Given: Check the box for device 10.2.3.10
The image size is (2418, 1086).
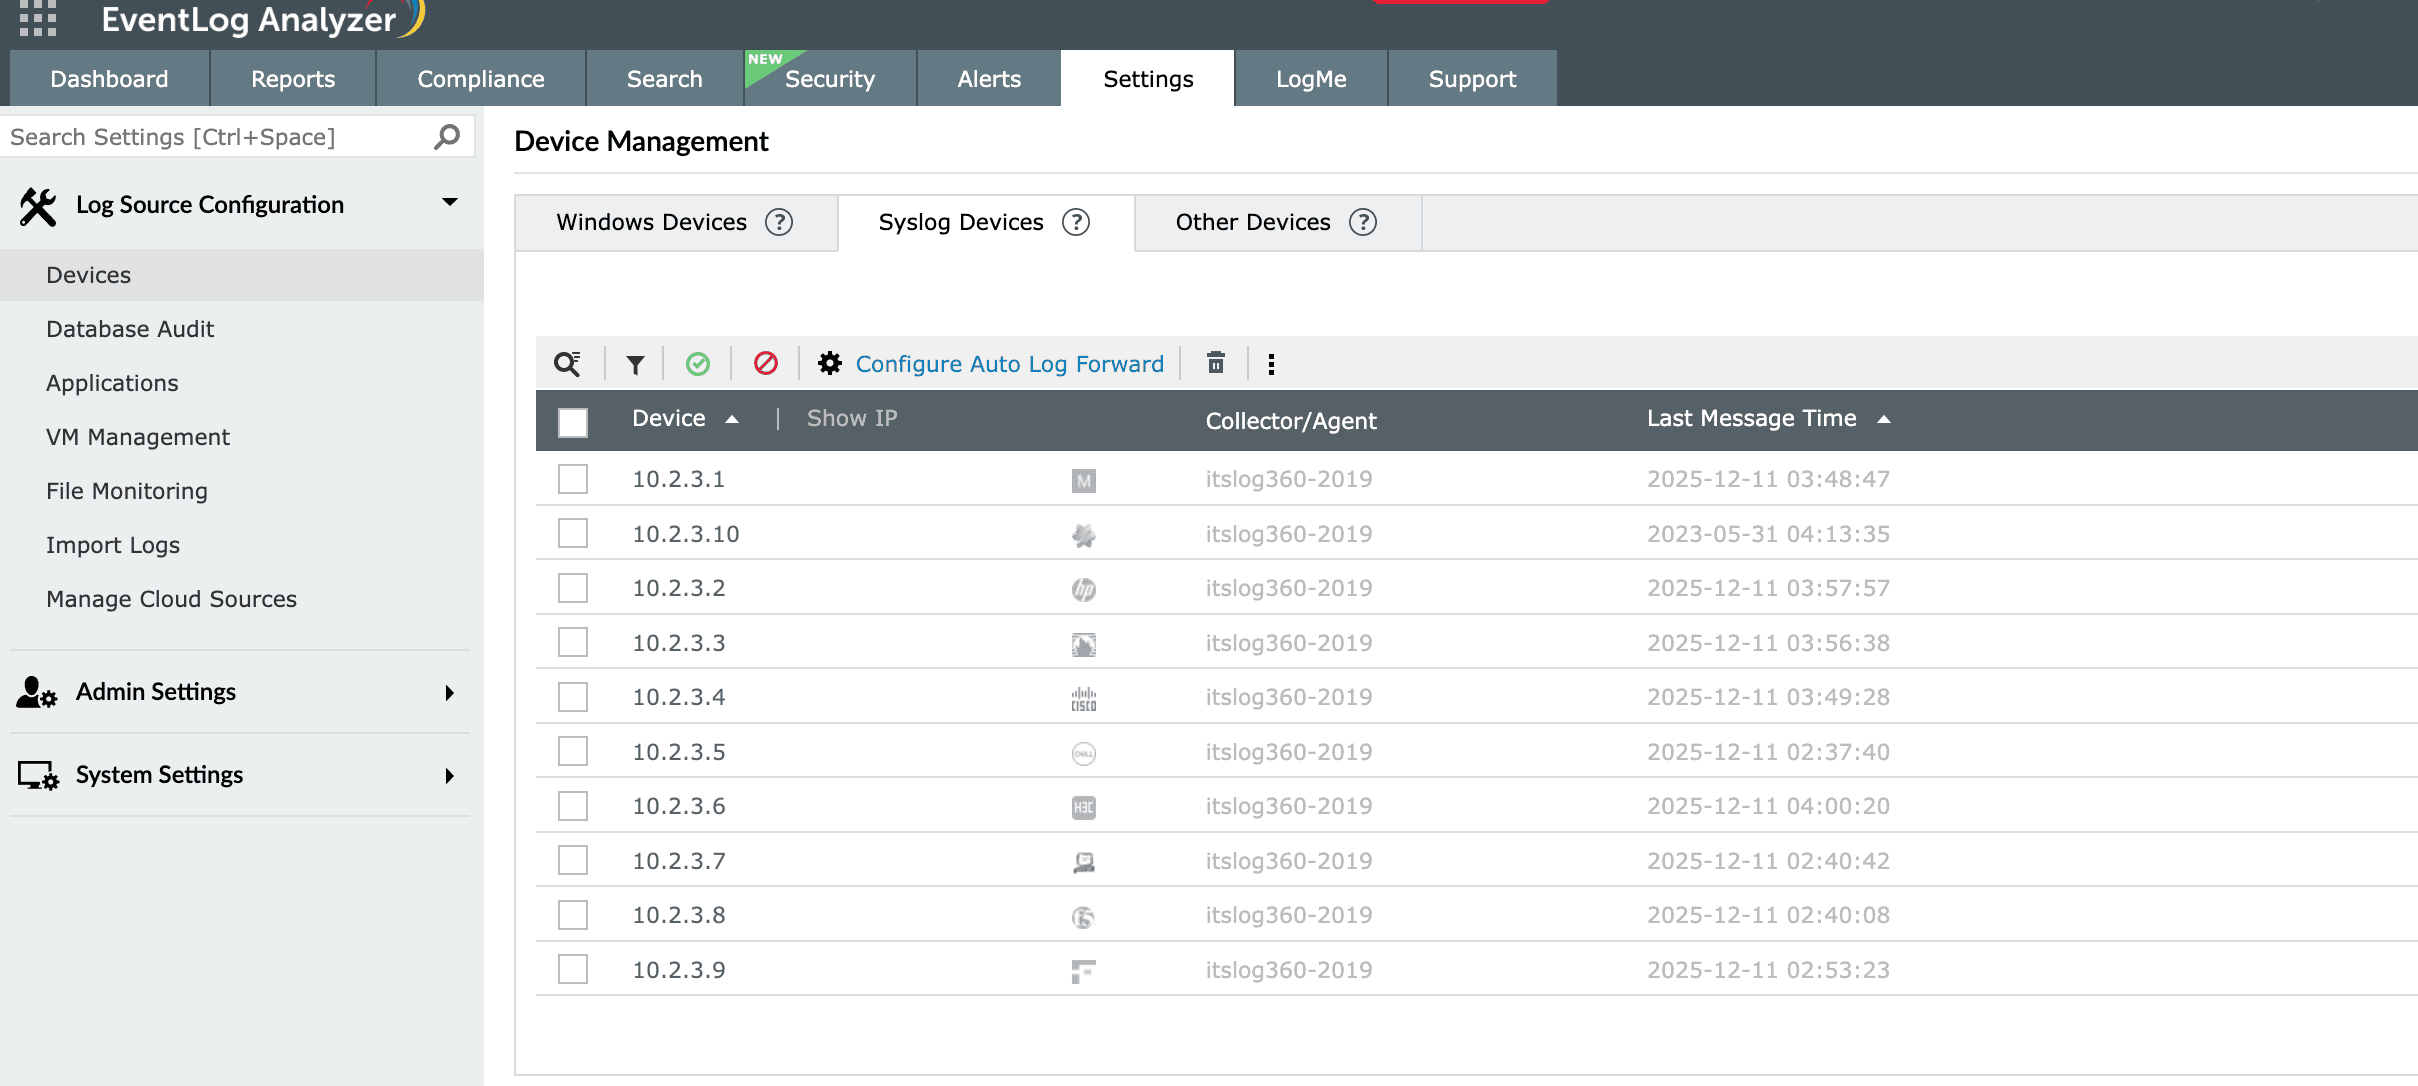Looking at the screenshot, I should [x=573, y=533].
